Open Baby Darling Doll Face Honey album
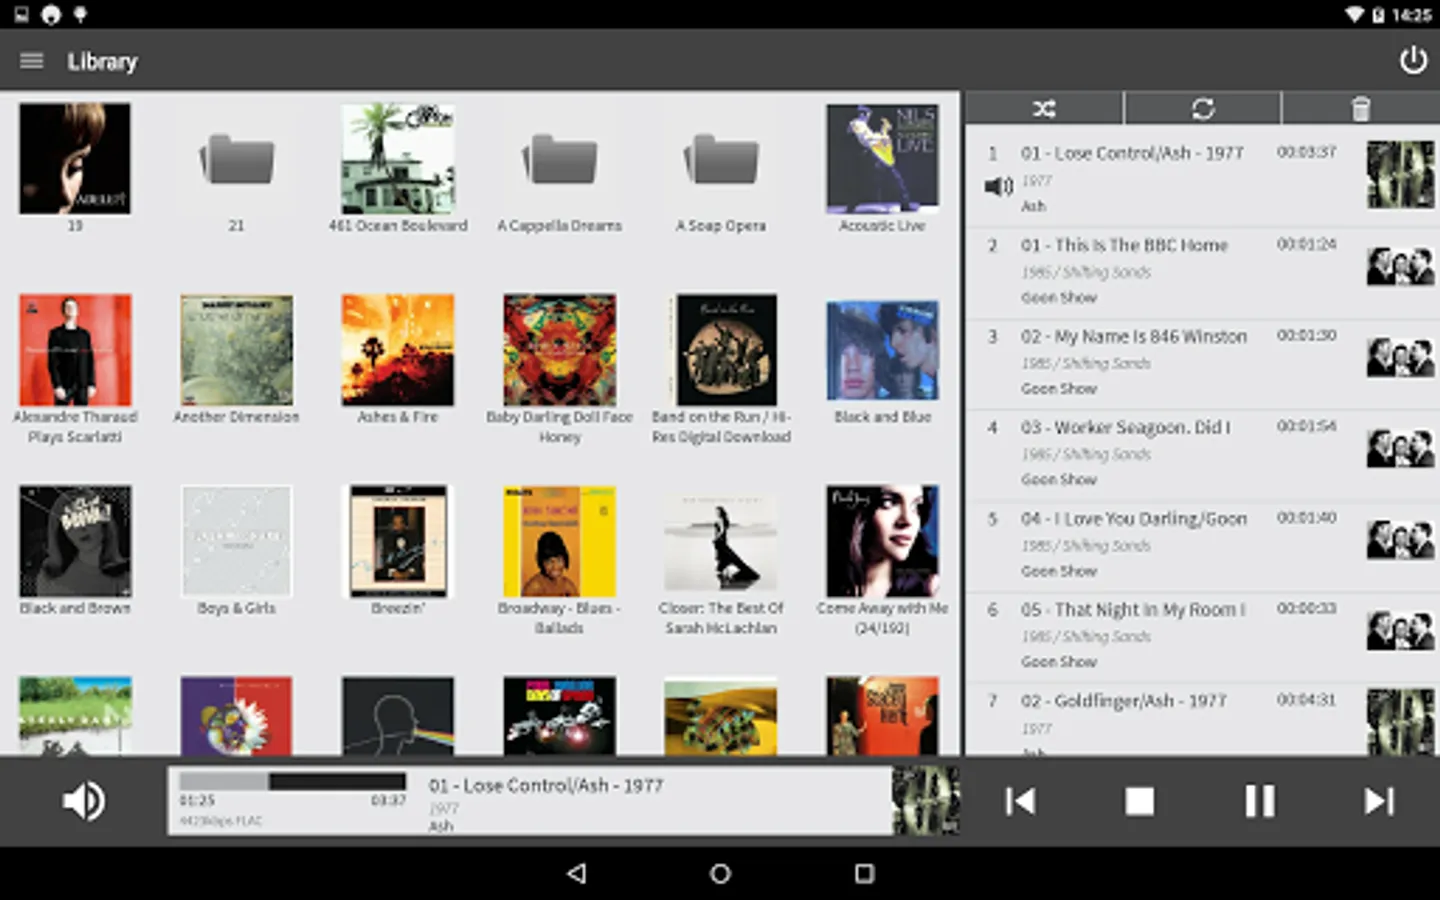The height and width of the screenshot is (900, 1440). point(560,350)
